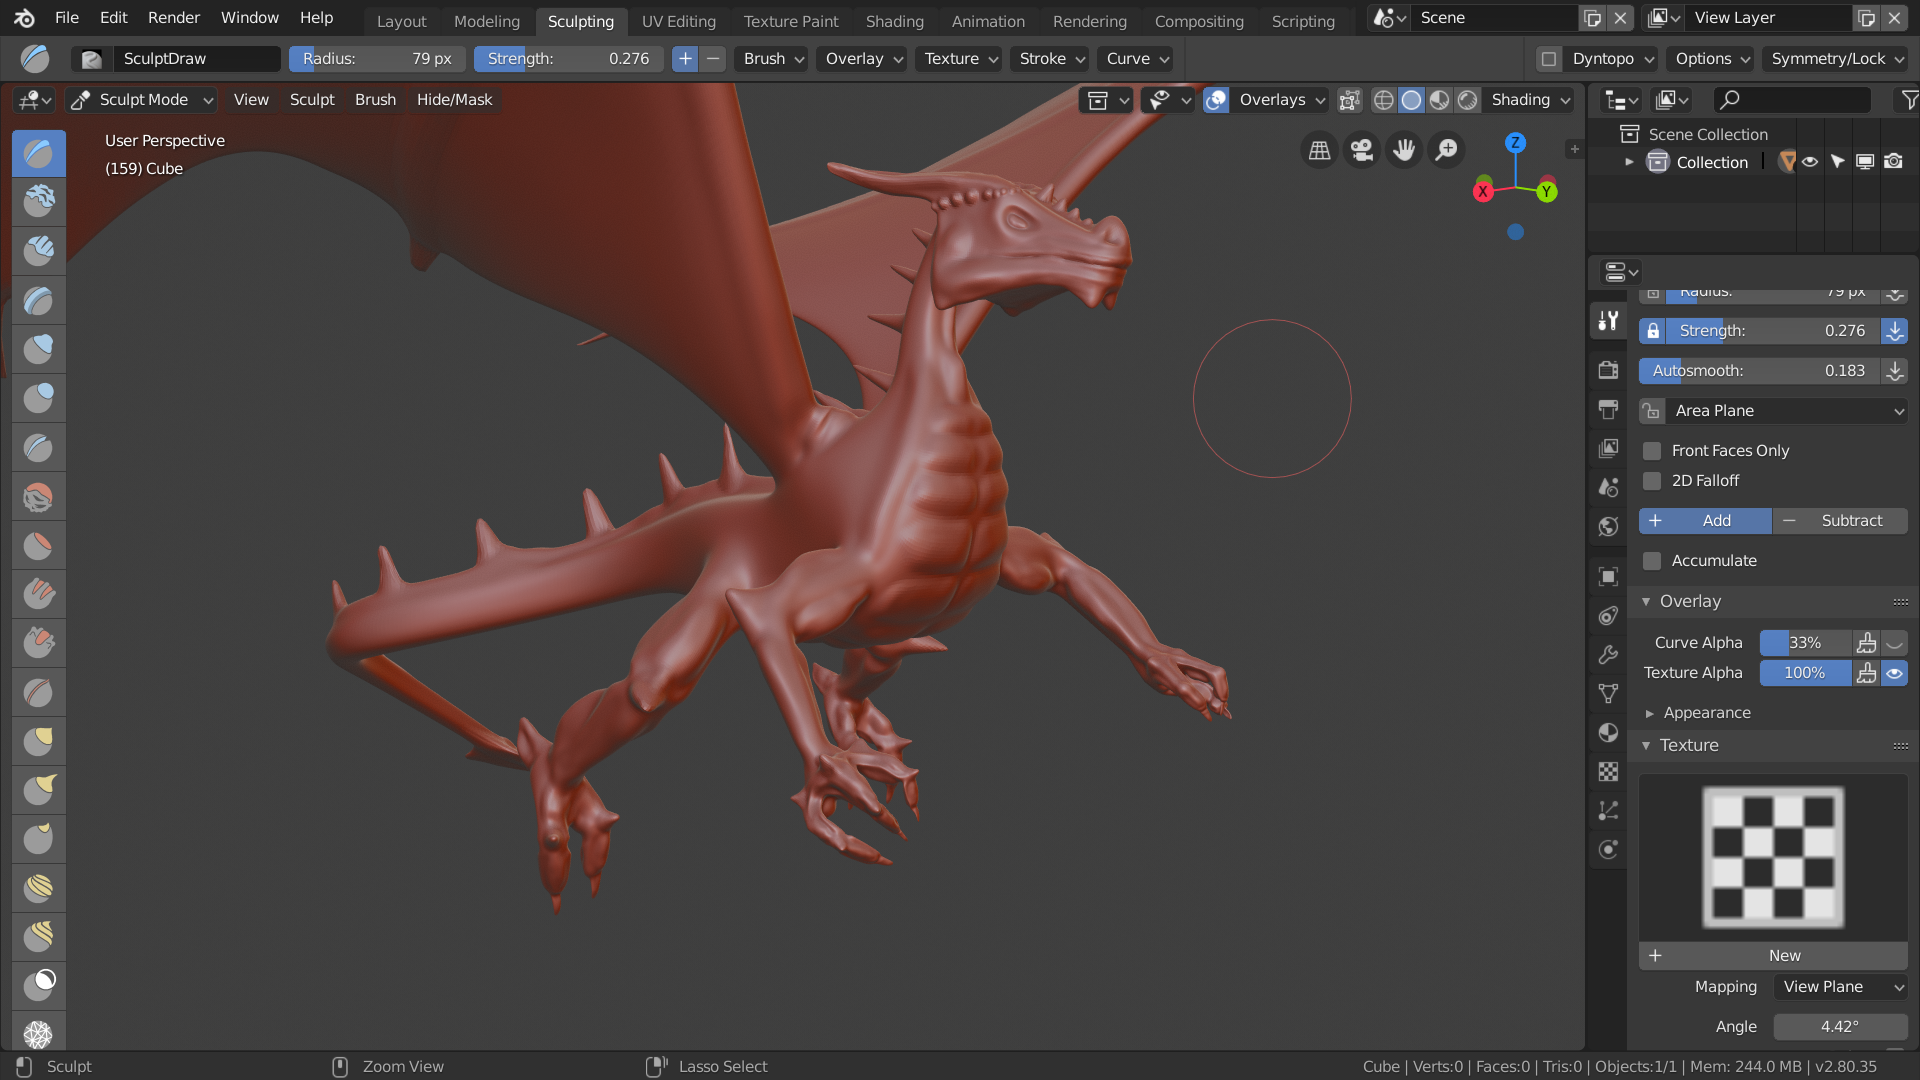Open the Hide/Mask menu
Viewport: 1920px width, 1080px height.
(455, 100)
